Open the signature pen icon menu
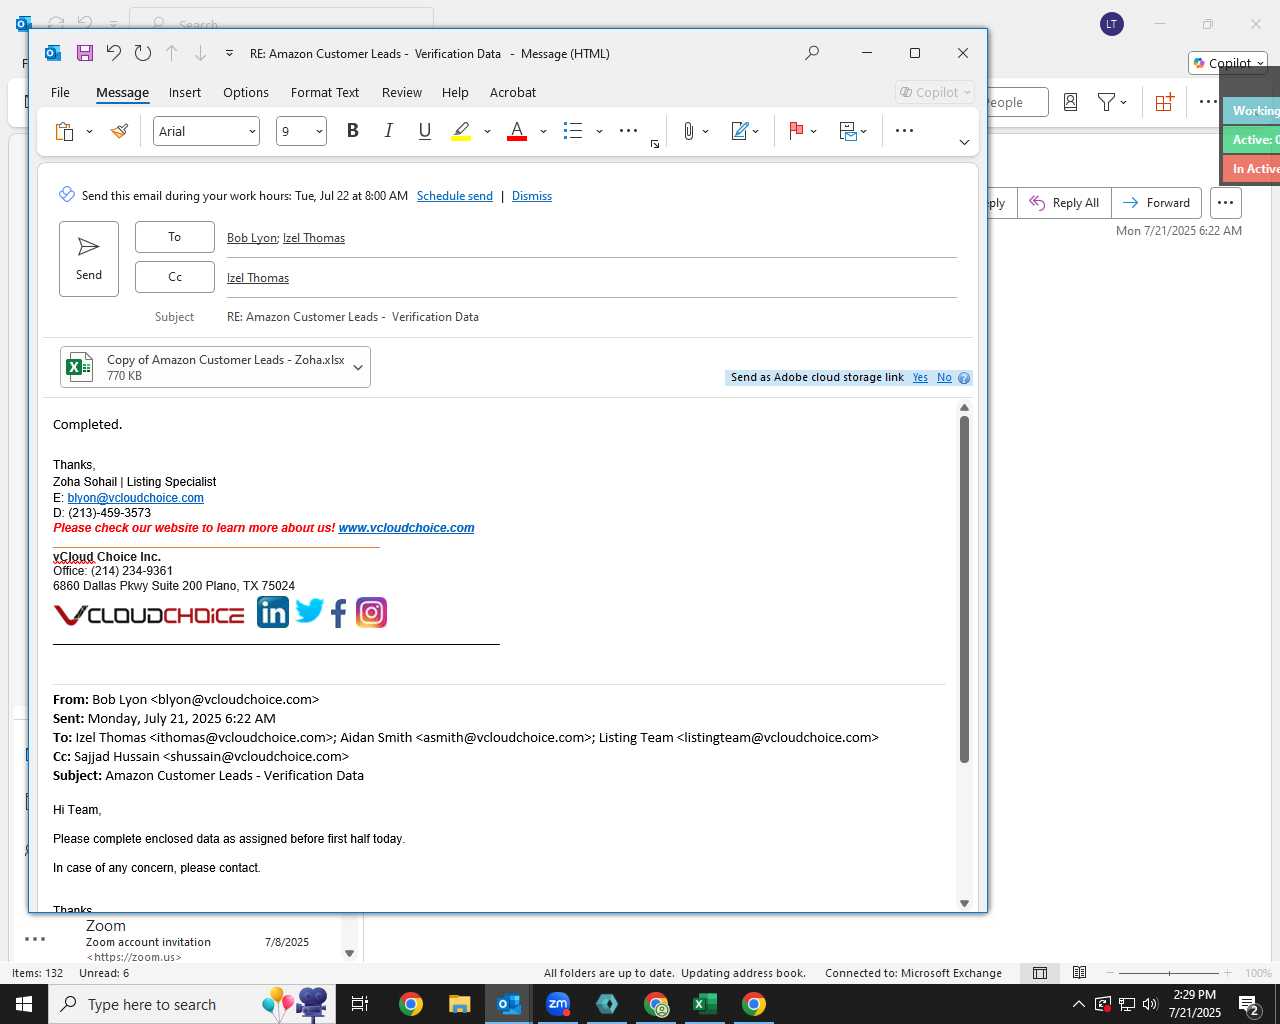This screenshot has height=1024, width=1280. click(745, 131)
